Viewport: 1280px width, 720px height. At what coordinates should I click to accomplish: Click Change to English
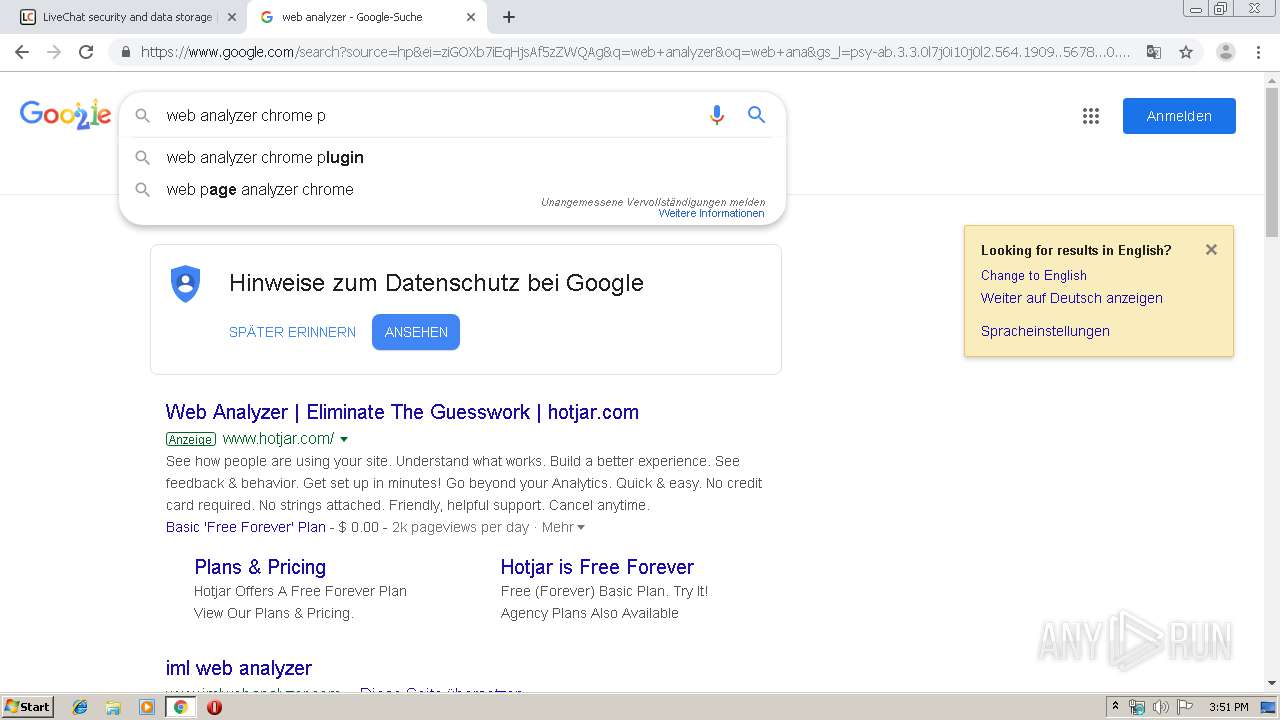coord(1034,276)
